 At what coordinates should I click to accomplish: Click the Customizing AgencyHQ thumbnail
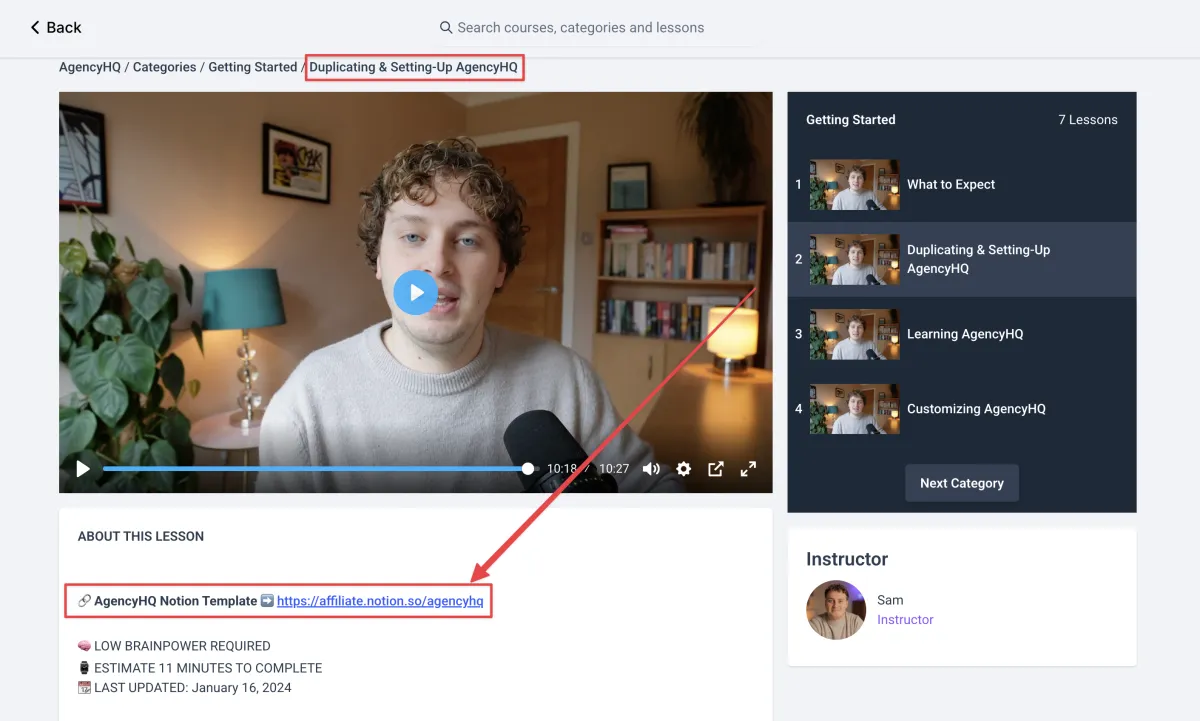854,409
